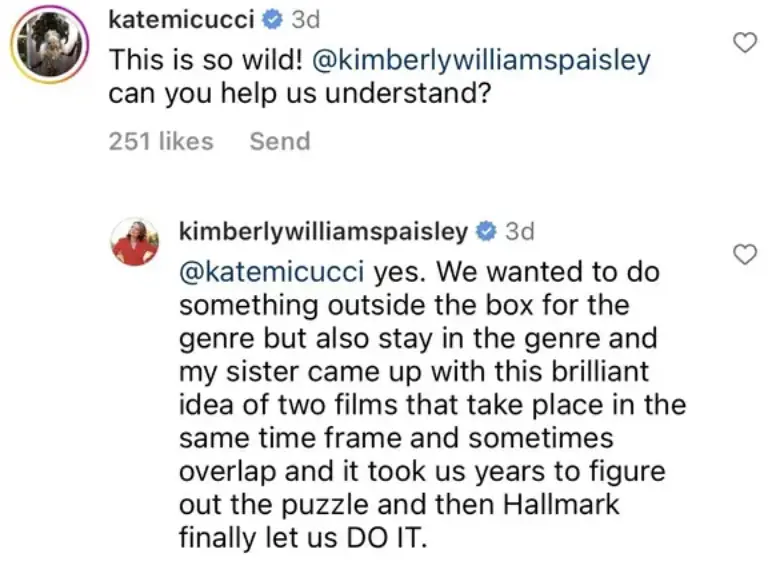Click the "finally let us DO IT." line
This screenshot has width=782, height=570.
coord(302,538)
